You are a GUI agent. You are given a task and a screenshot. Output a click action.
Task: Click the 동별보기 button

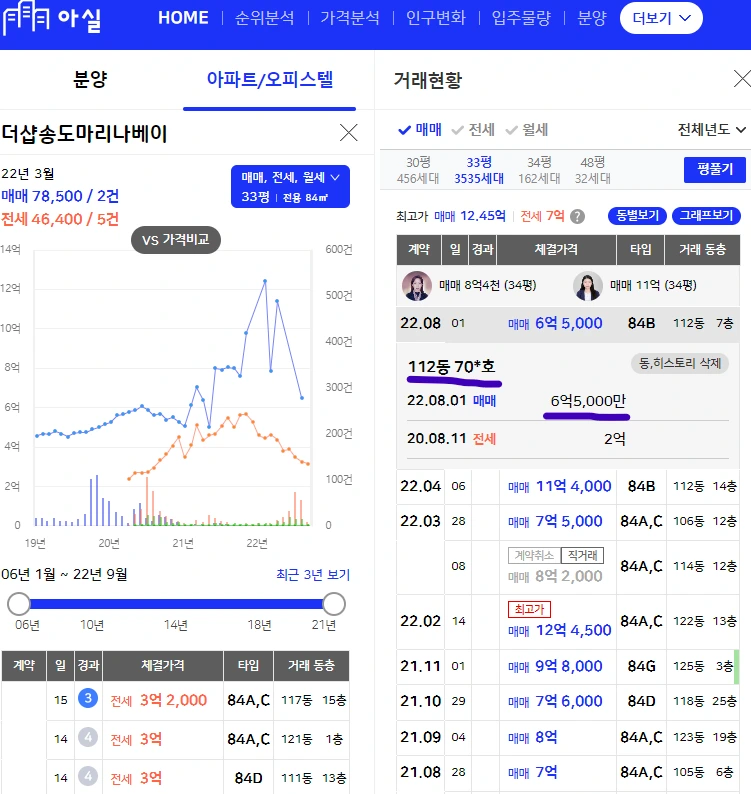(x=637, y=216)
